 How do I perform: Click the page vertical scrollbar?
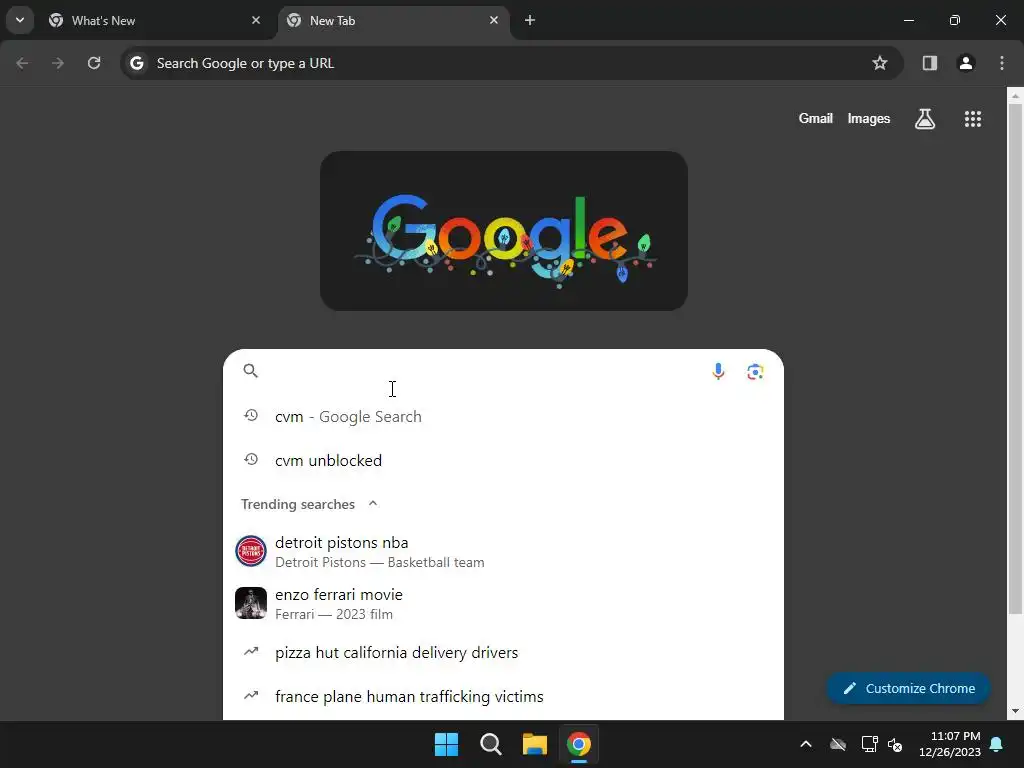tap(1015, 359)
